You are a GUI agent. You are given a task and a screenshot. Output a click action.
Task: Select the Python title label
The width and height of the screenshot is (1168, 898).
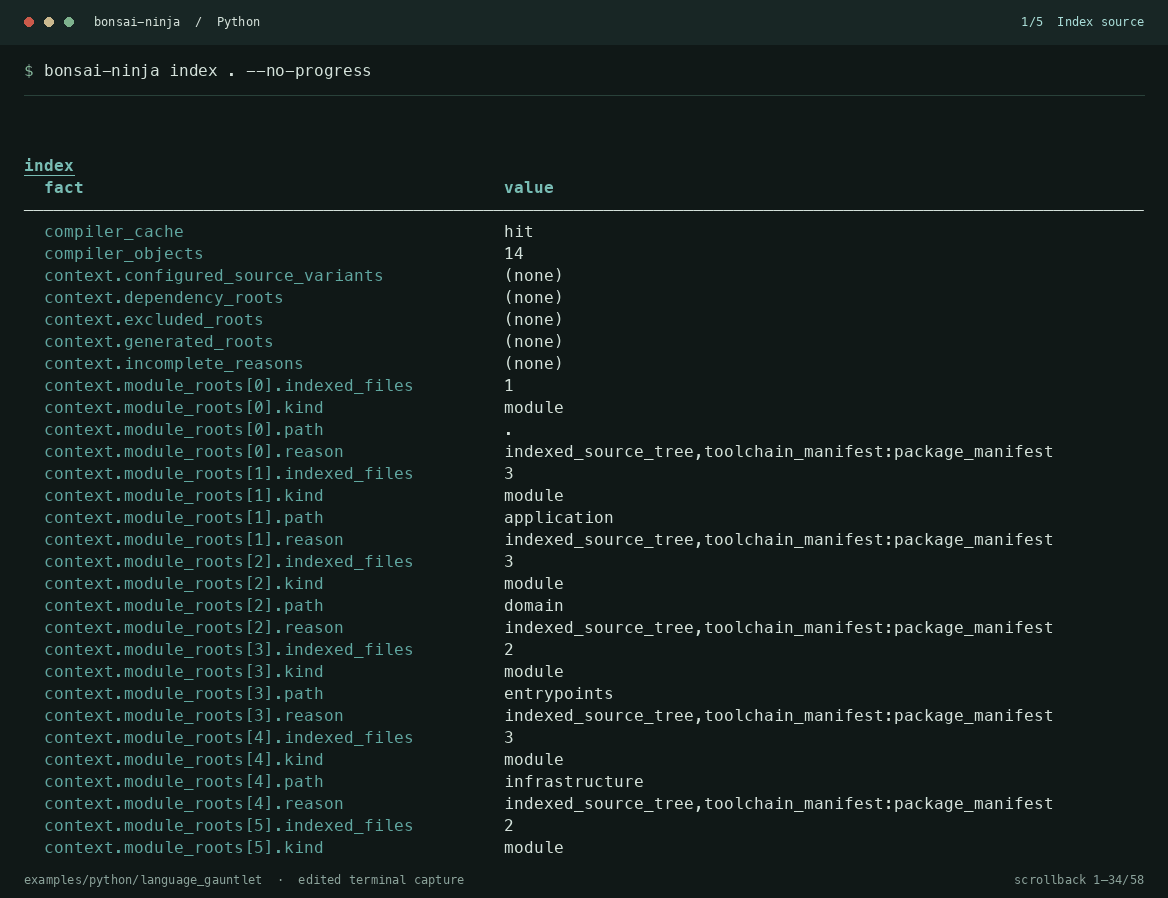click(x=238, y=22)
